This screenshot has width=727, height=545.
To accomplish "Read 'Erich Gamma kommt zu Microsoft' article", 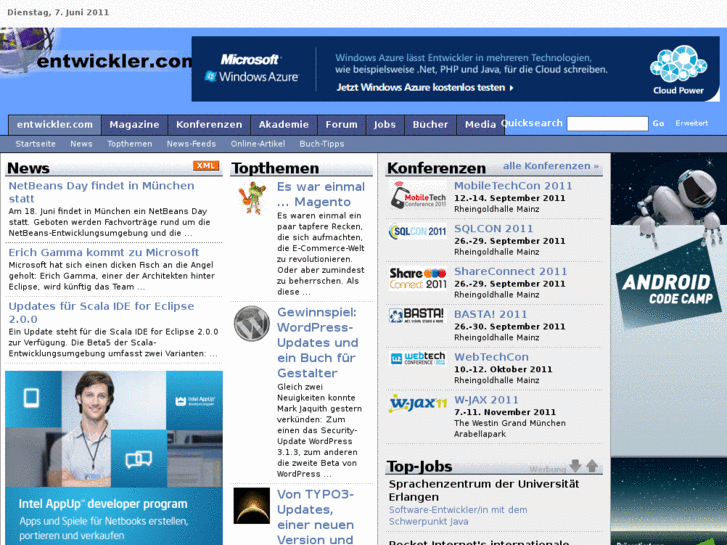I will point(103,252).
